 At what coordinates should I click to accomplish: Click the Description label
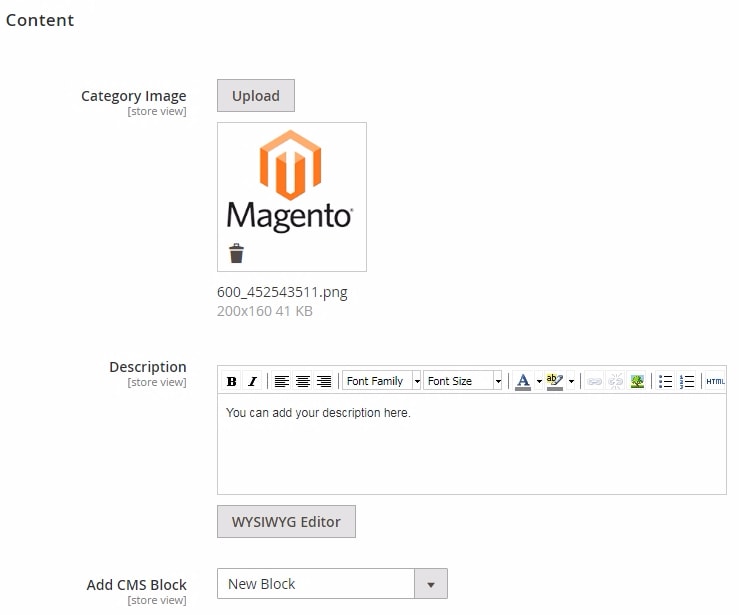click(148, 367)
